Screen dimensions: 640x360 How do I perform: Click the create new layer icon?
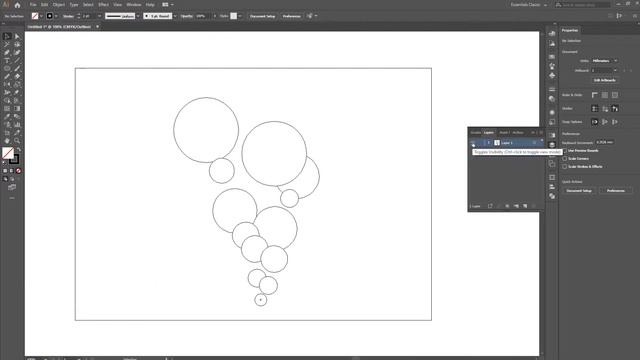click(525, 206)
